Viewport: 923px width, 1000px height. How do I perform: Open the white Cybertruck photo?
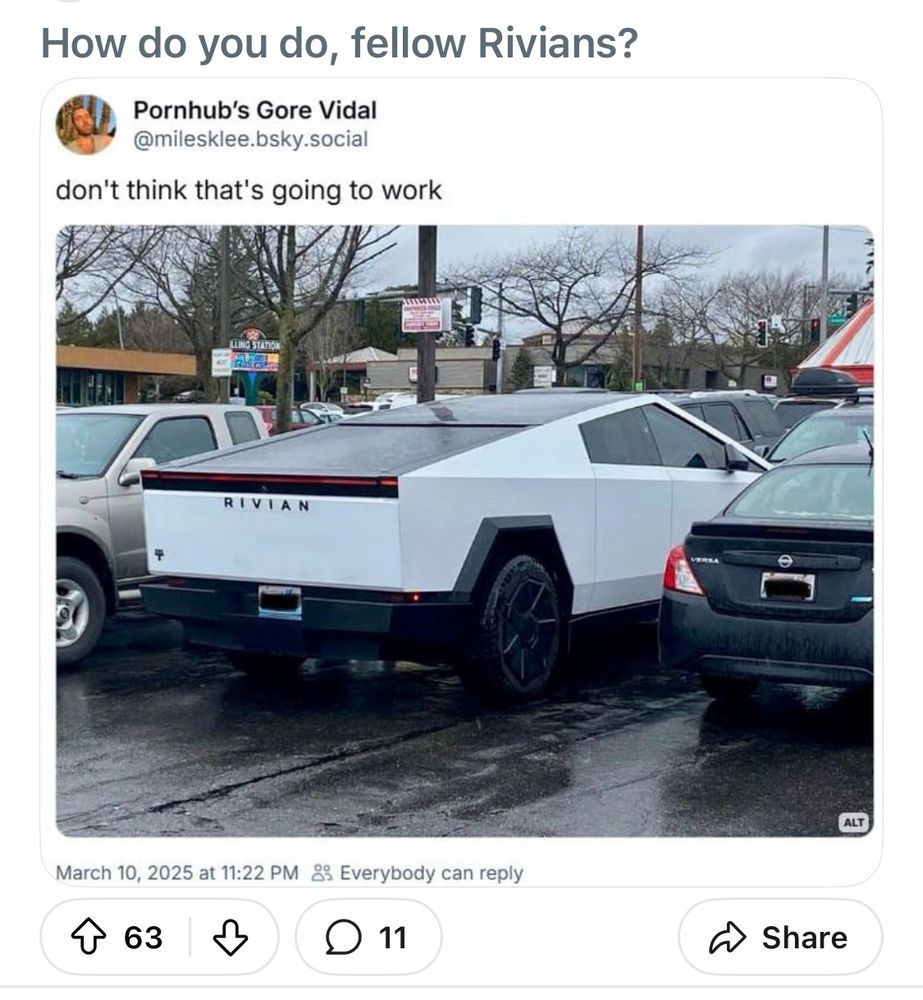(x=464, y=531)
